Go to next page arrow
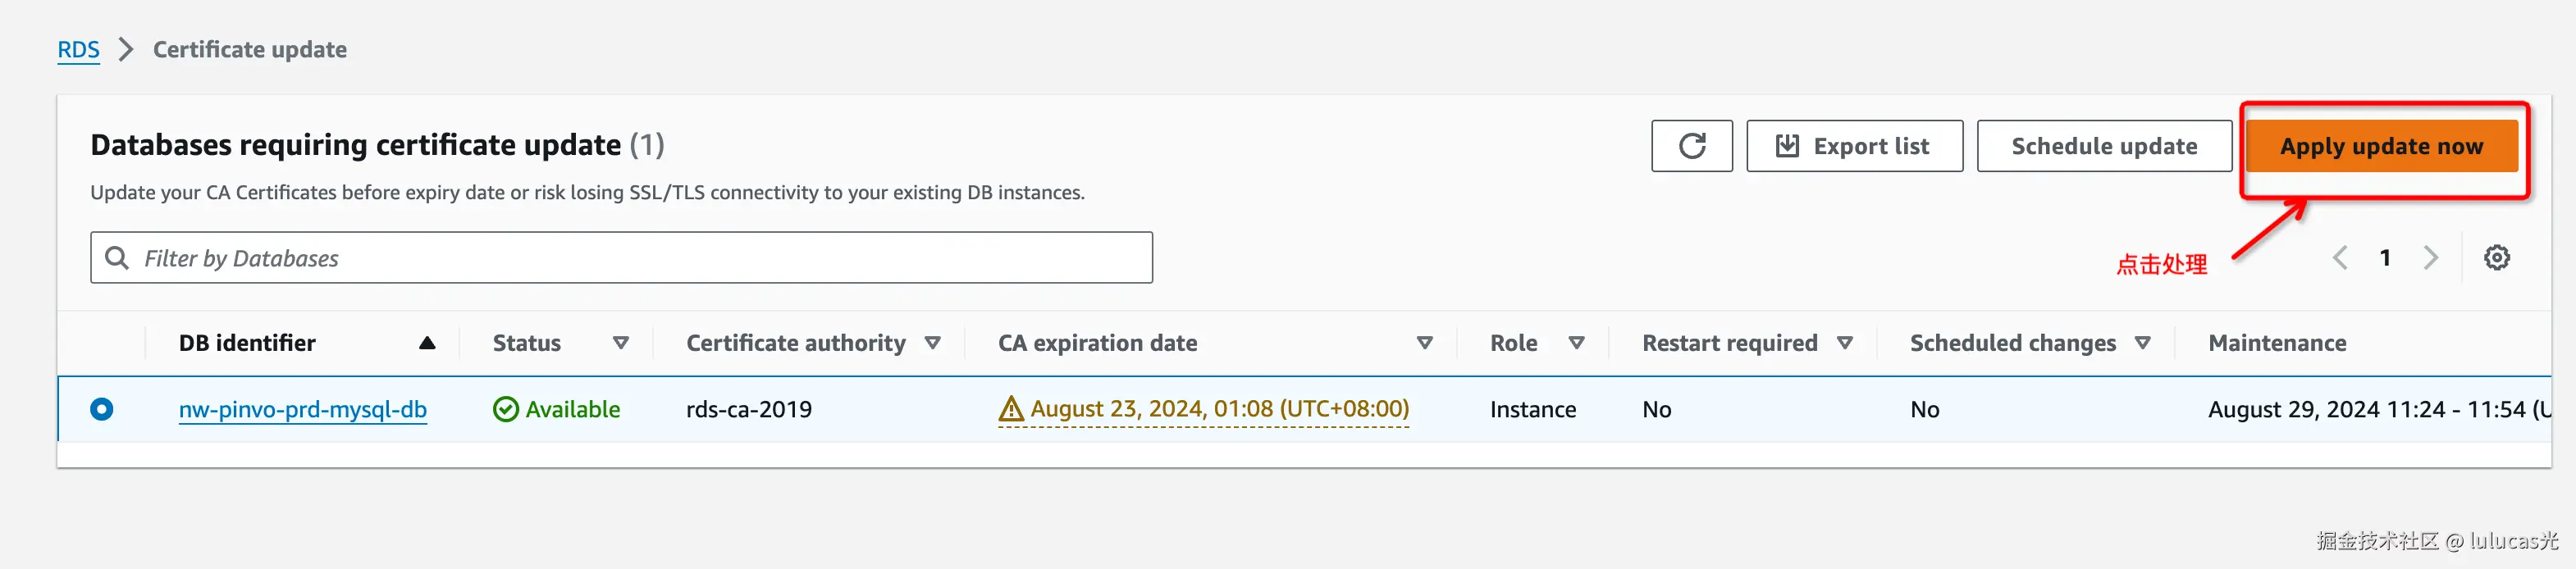 (2431, 258)
